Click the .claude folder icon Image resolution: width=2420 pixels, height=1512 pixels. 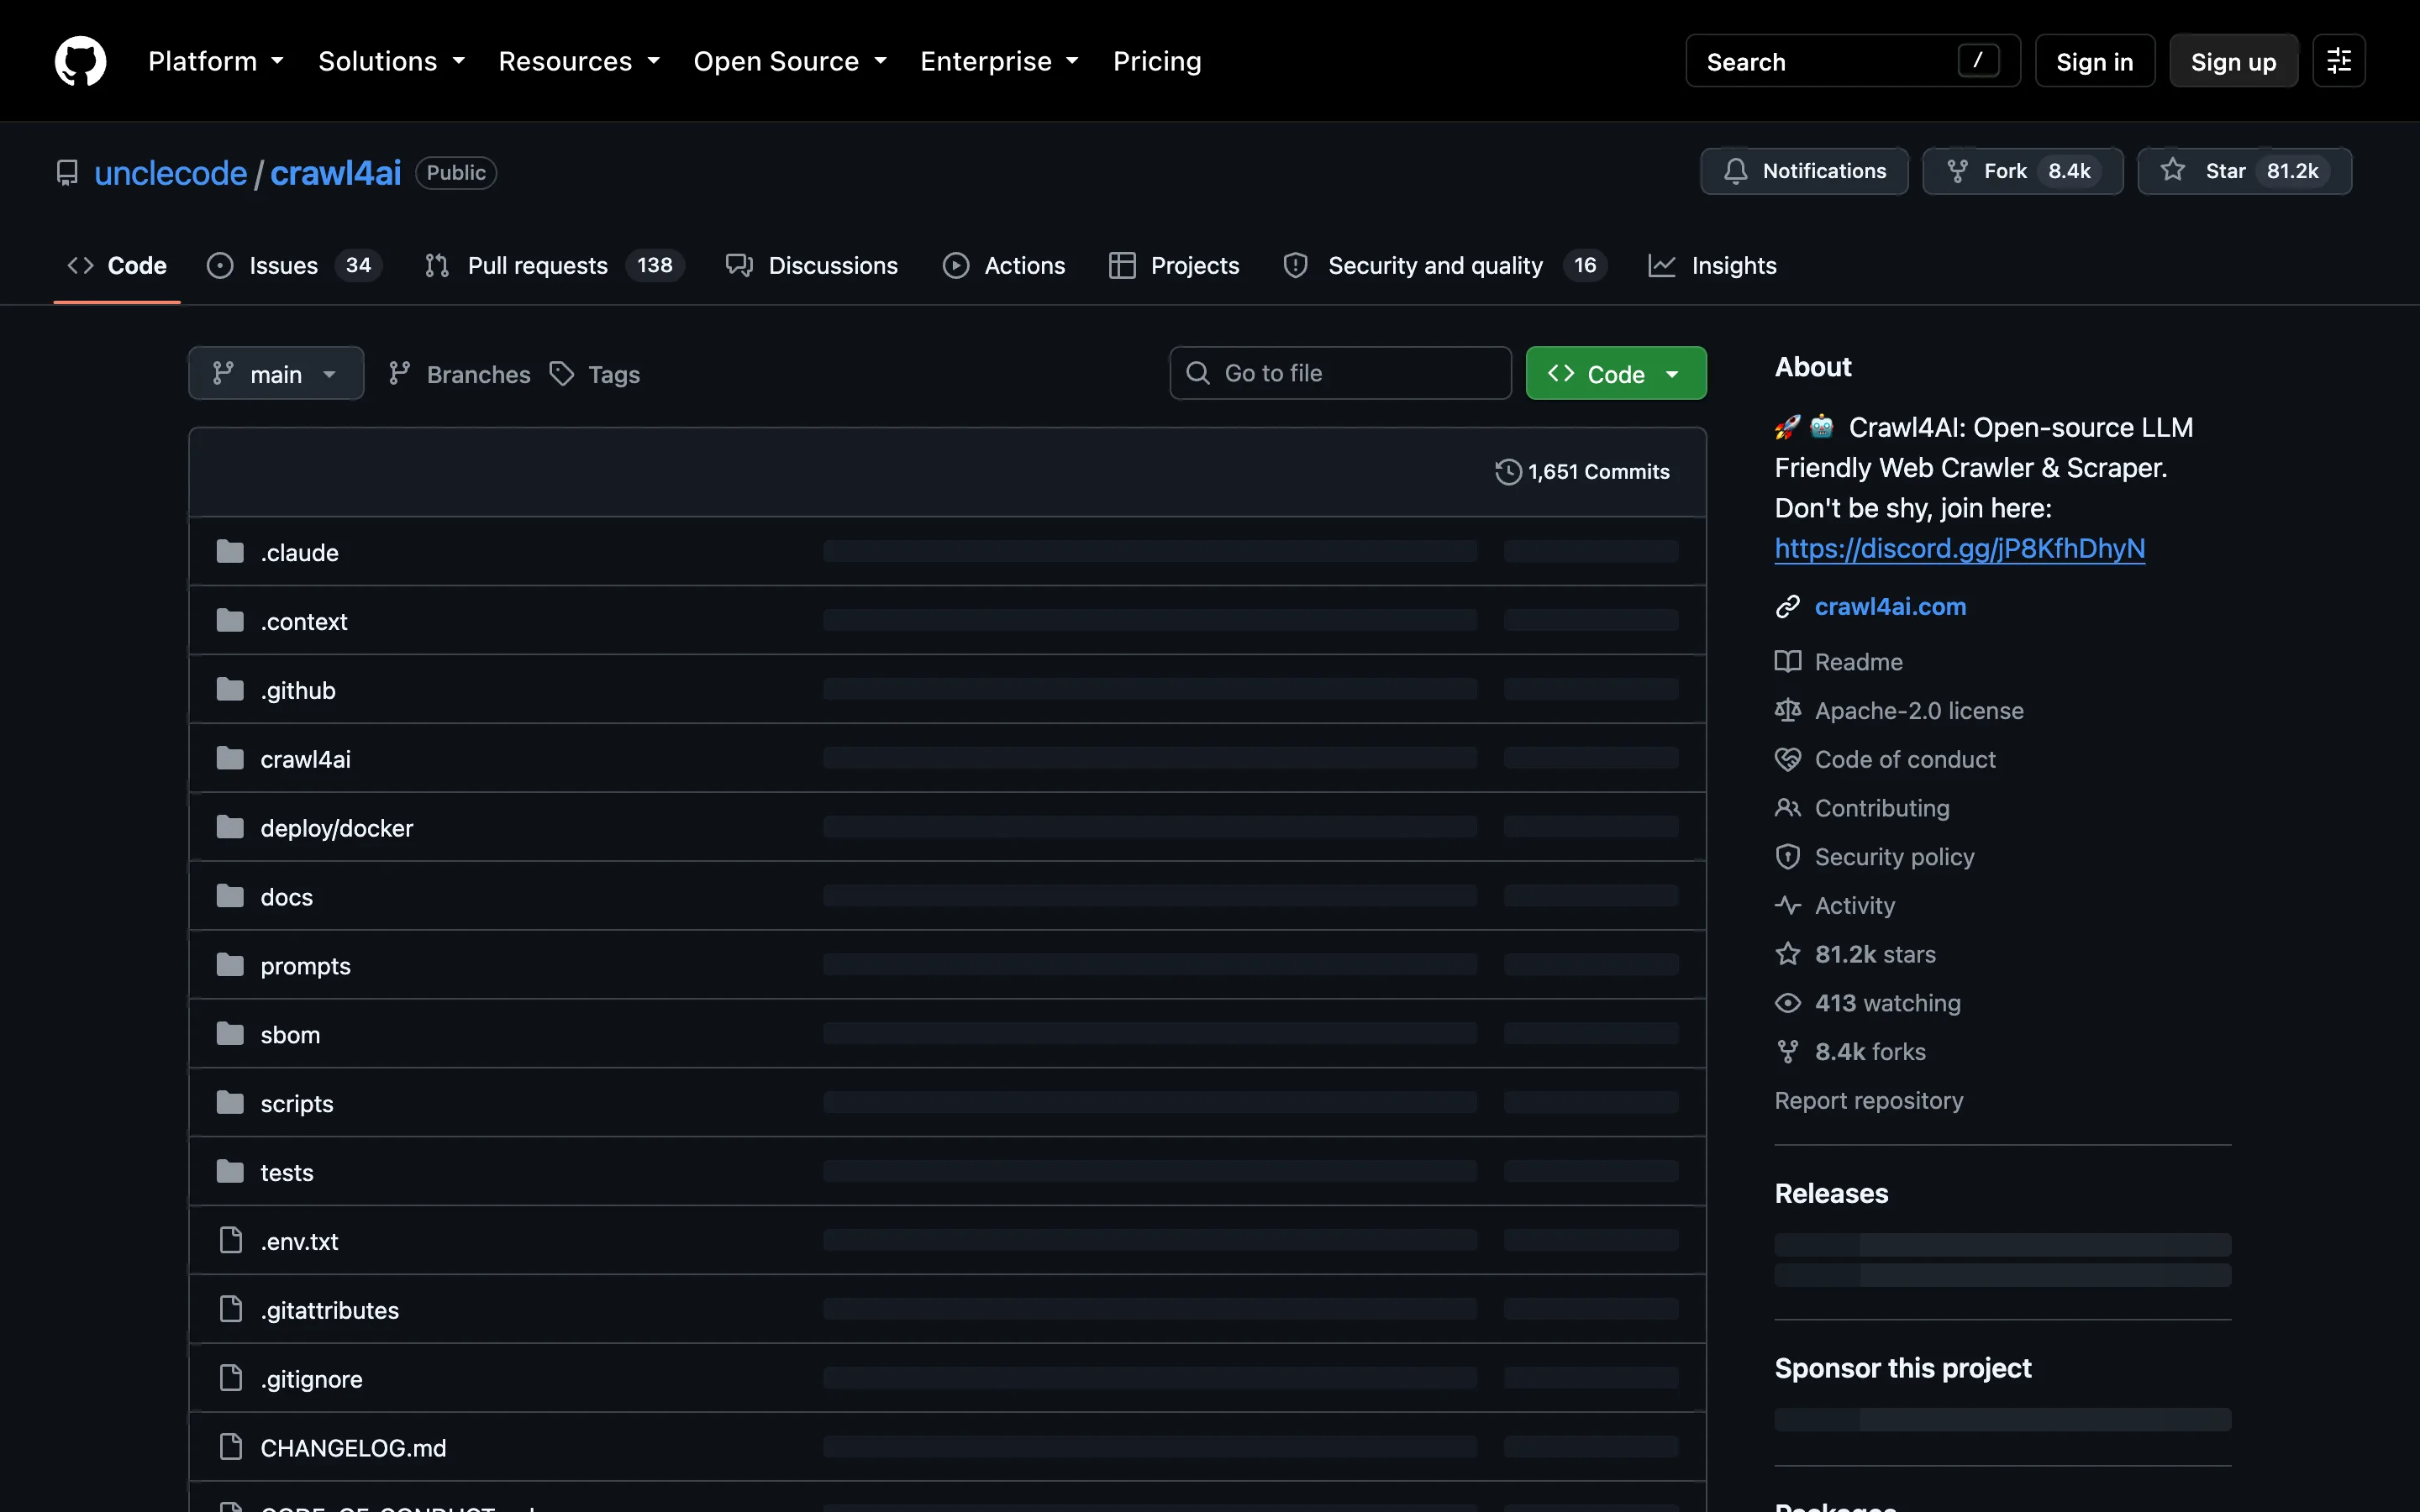click(230, 552)
